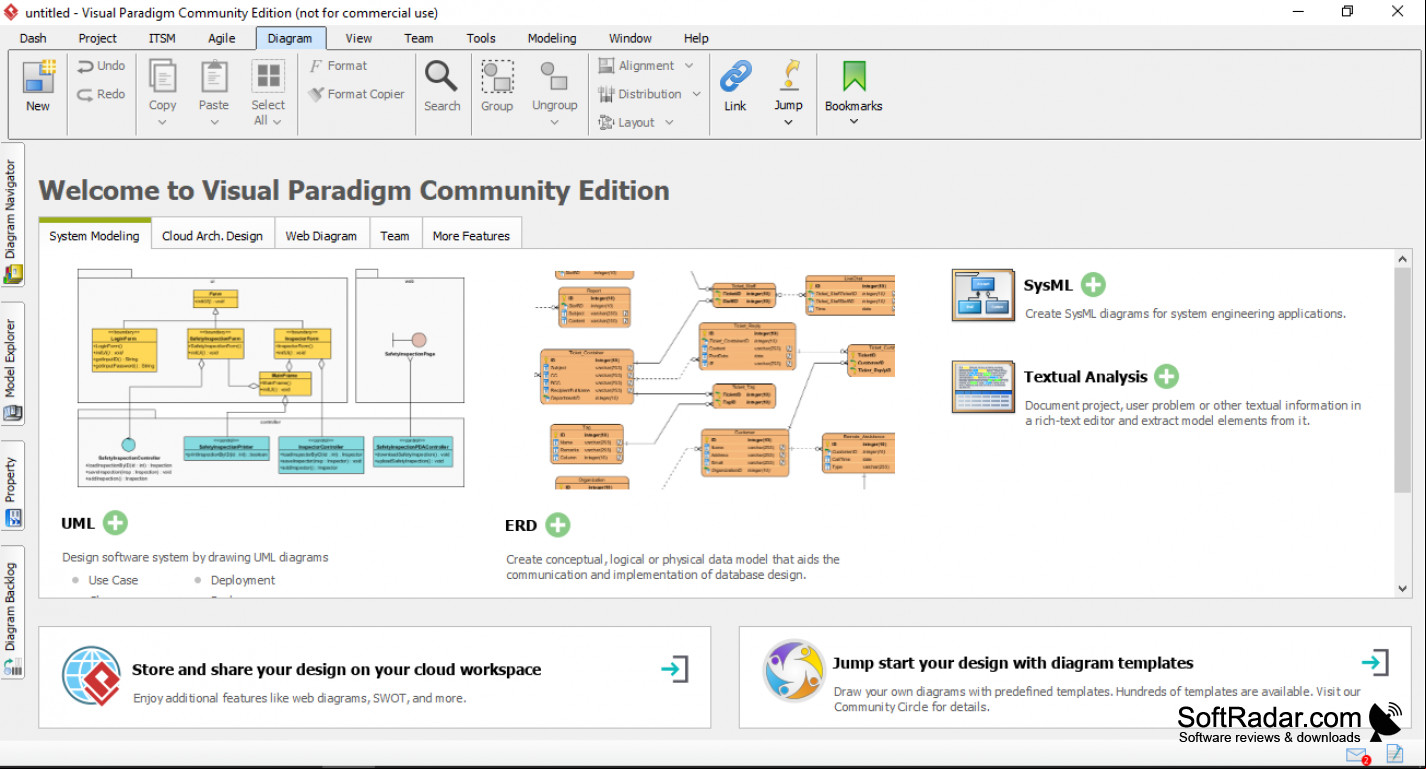This screenshot has width=1426, height=769.
Task: Expand the Paste dropdown arrow
Action: pos(214,123)
